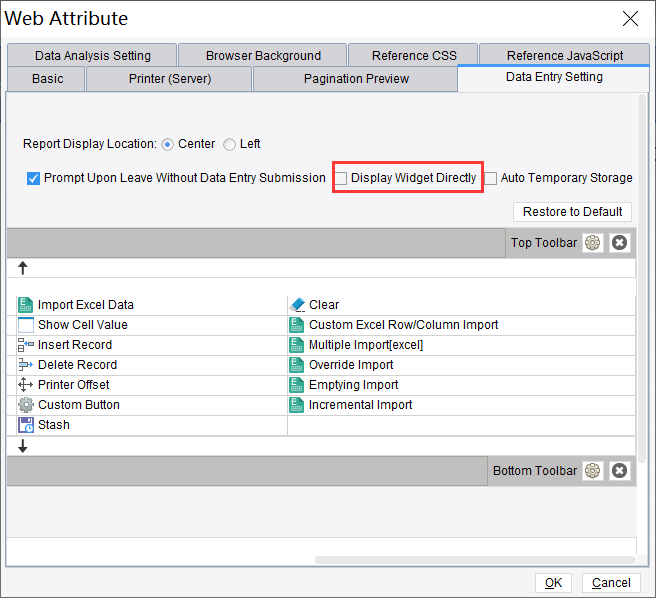Click the horizontal scrollbar at the bottom

(x=475, y=560)
